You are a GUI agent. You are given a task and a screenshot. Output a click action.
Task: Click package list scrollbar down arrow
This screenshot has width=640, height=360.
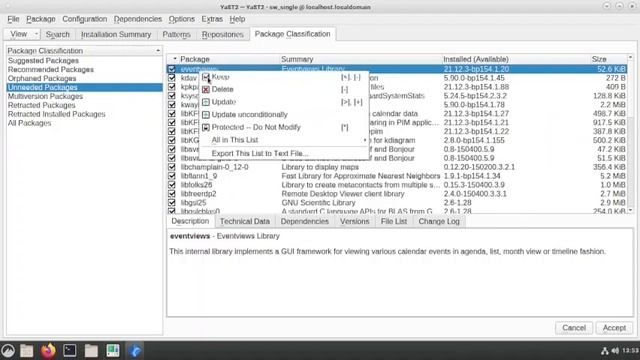tap(631, 210)
